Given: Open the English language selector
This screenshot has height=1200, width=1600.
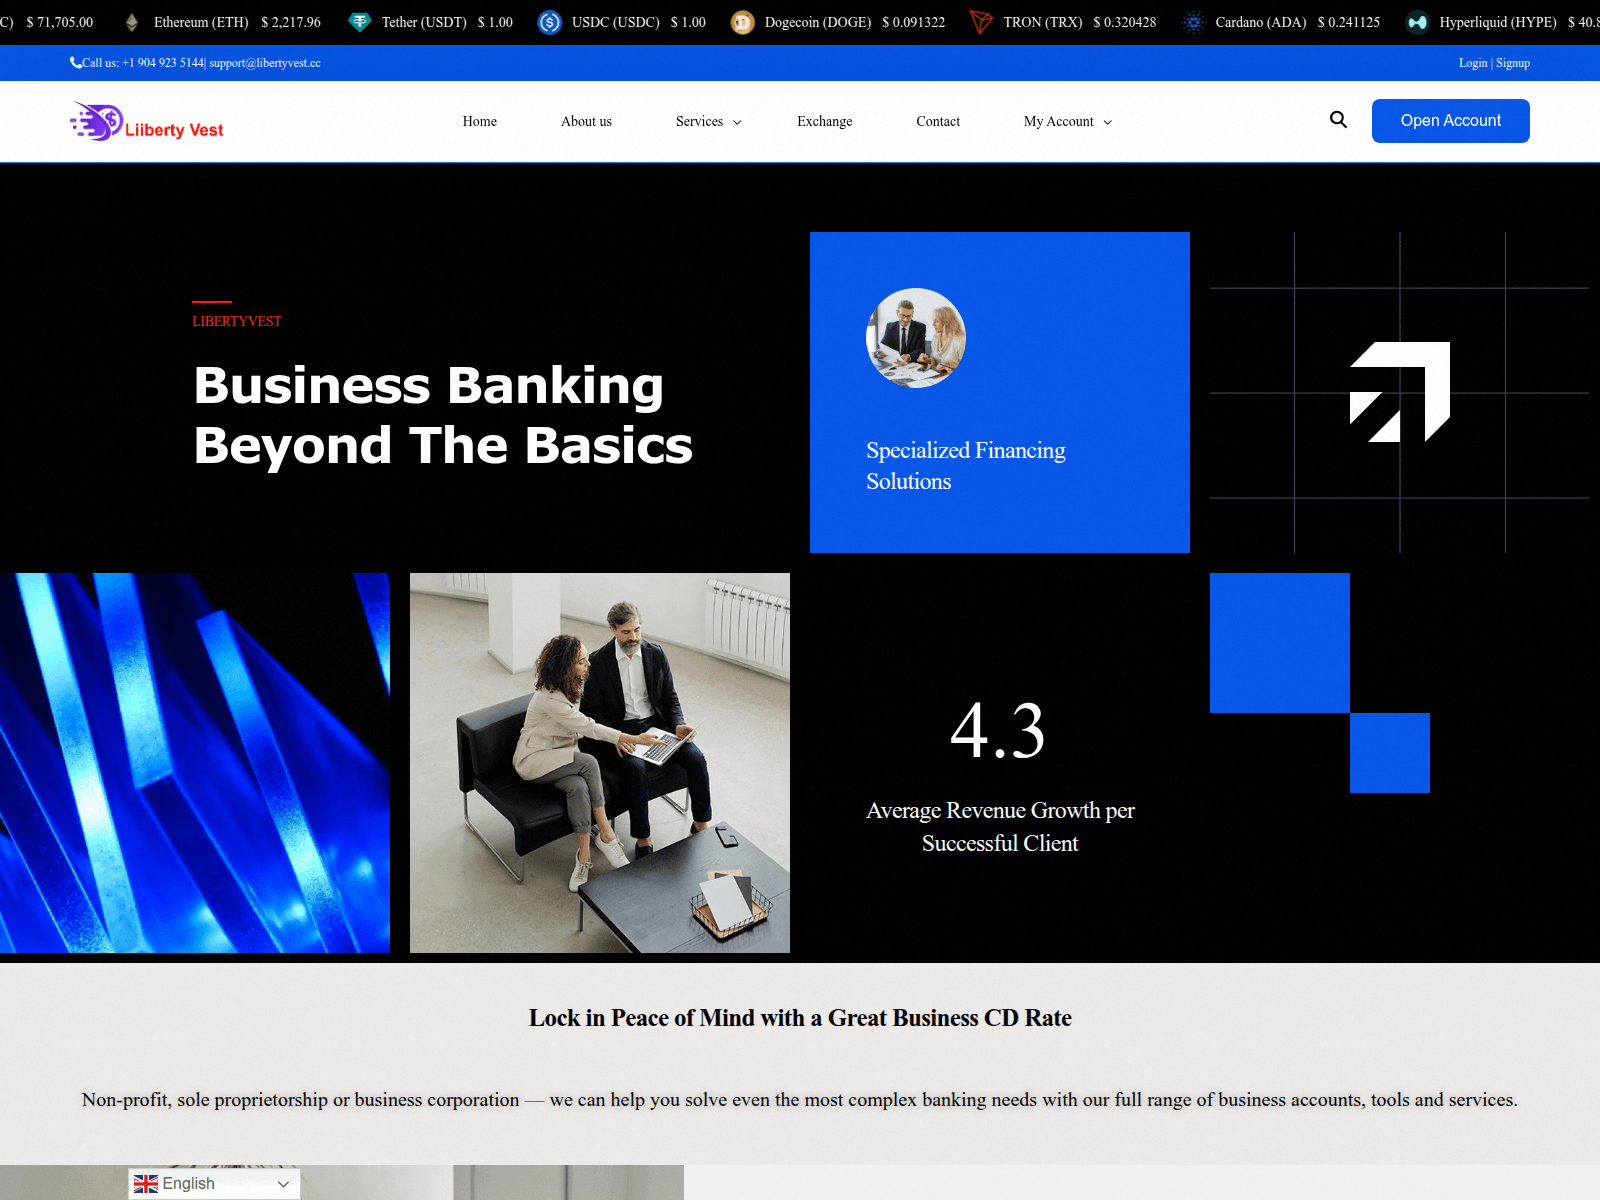Looking at the screenshot, I should click(214, 1184).
